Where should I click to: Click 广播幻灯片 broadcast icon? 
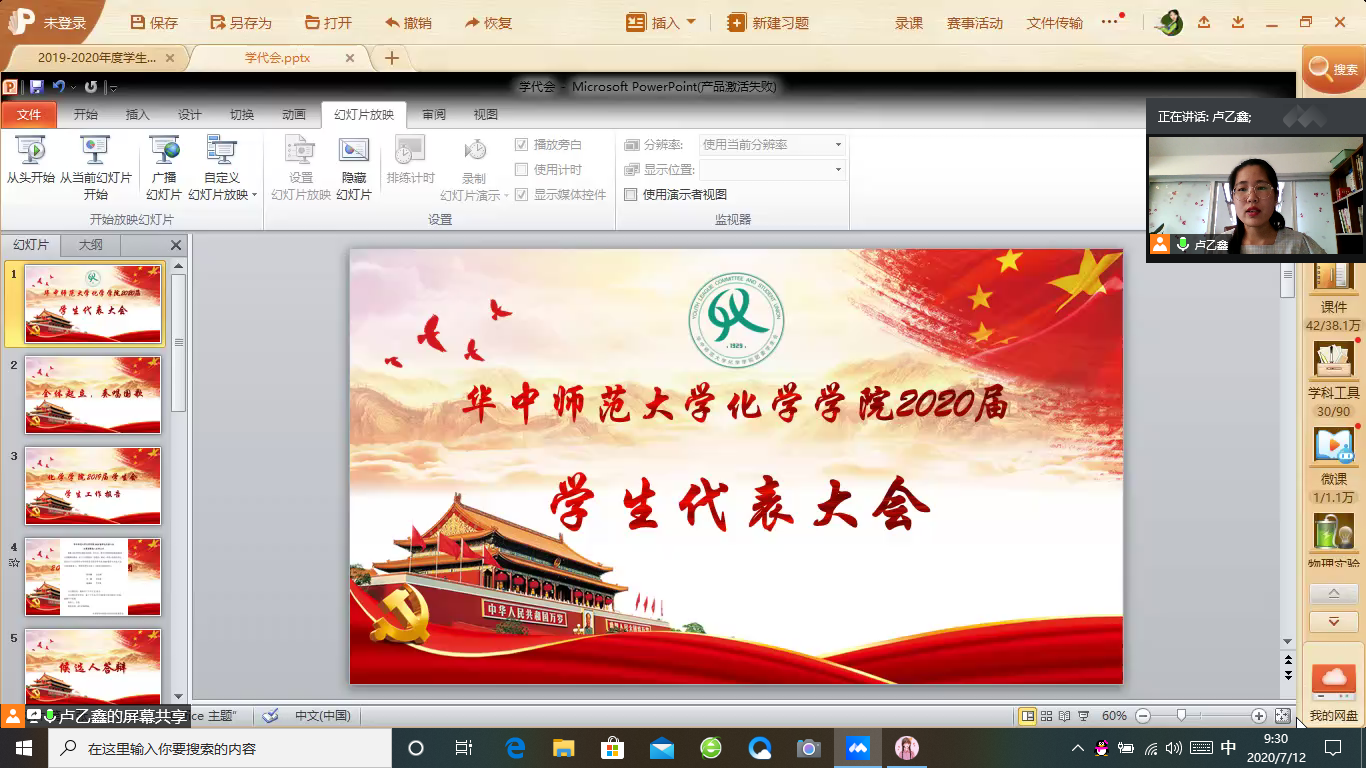[164, 151]
